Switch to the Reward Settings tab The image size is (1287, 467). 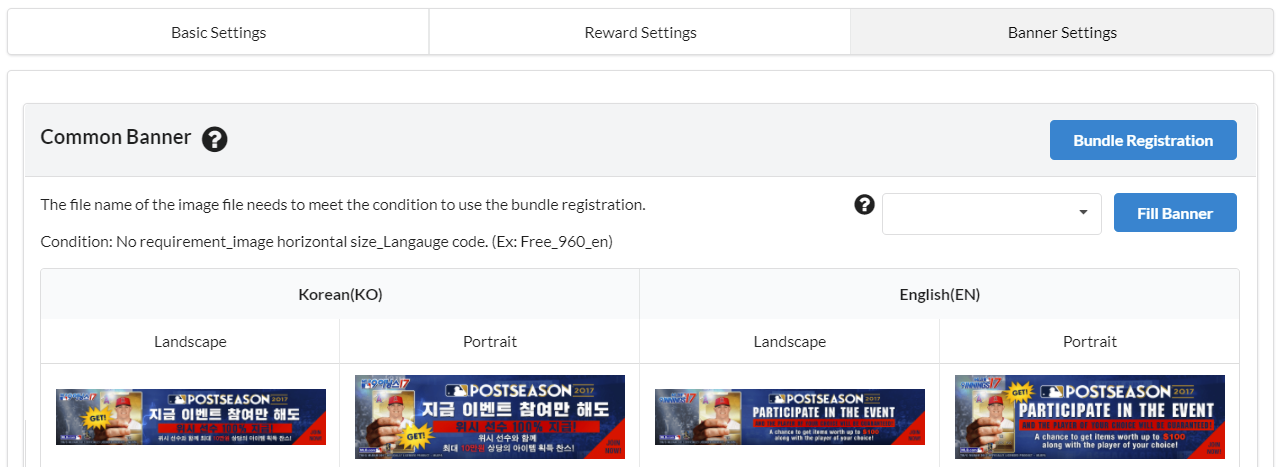tap(640, 32)
